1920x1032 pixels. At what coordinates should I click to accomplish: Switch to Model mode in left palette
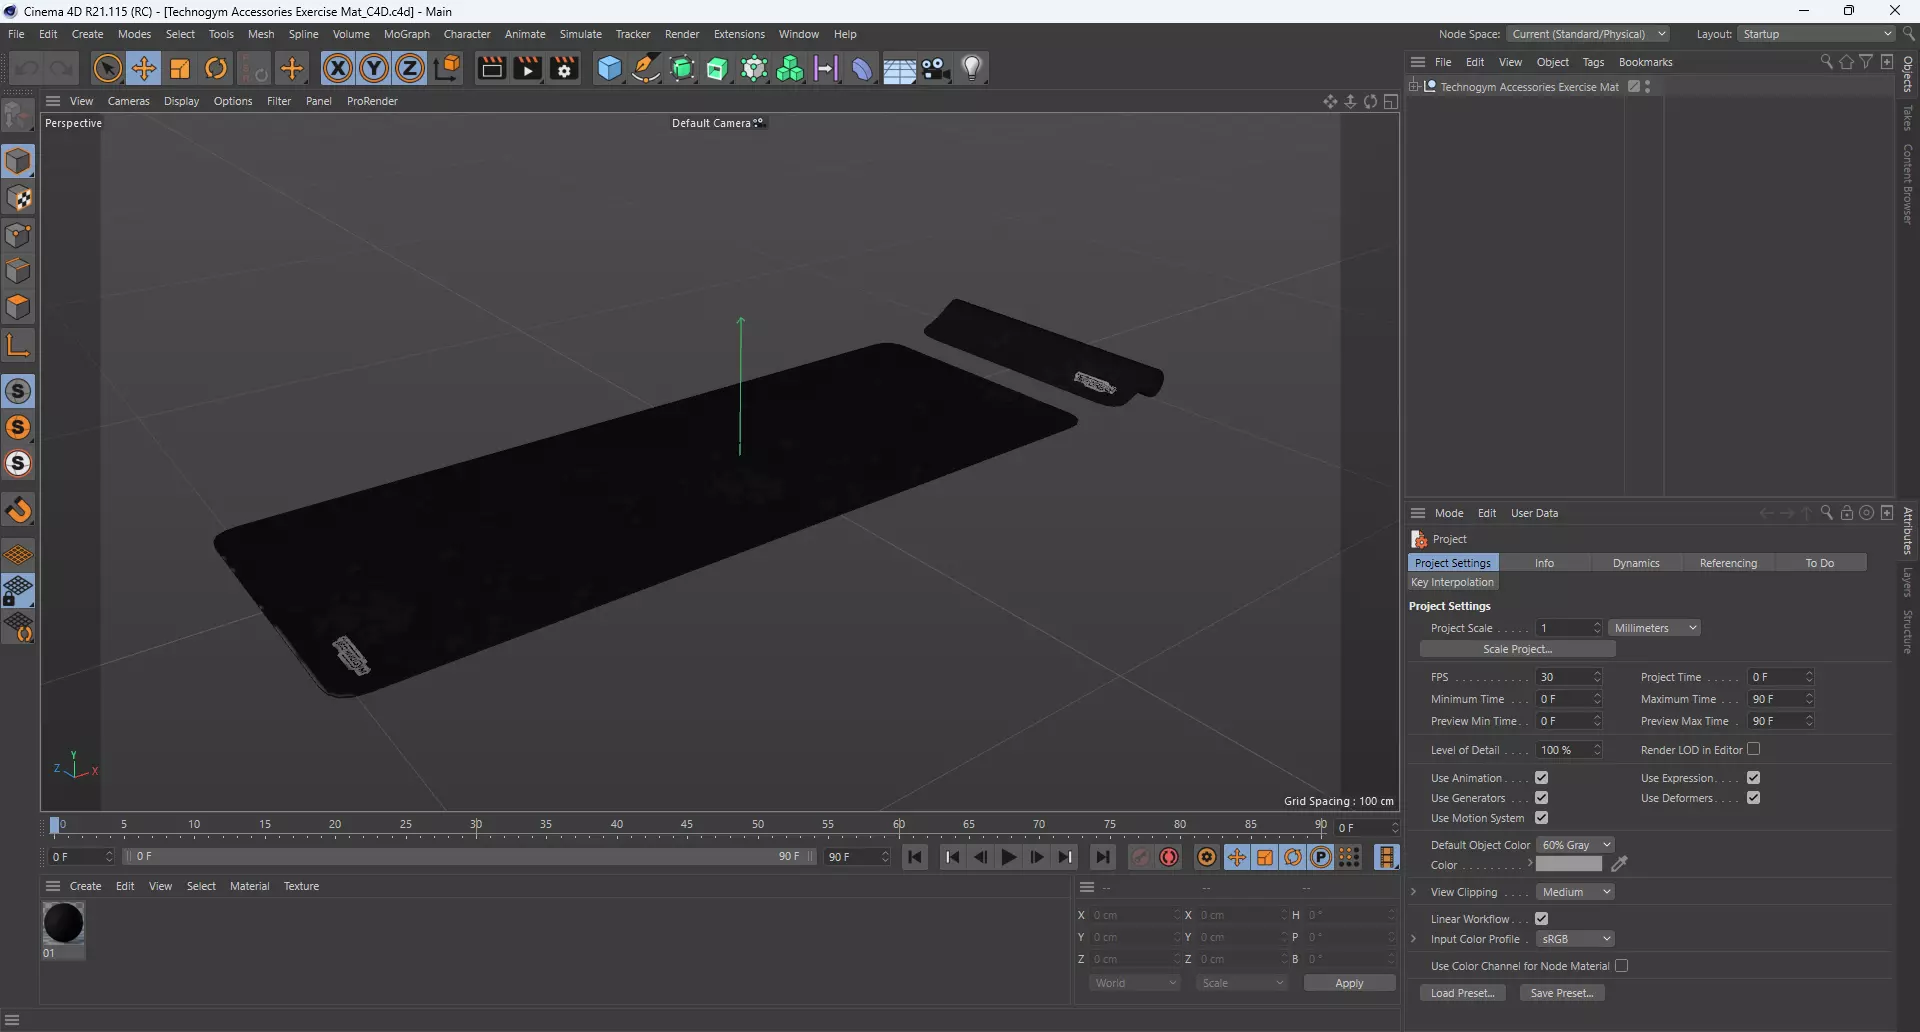[19, 161]
